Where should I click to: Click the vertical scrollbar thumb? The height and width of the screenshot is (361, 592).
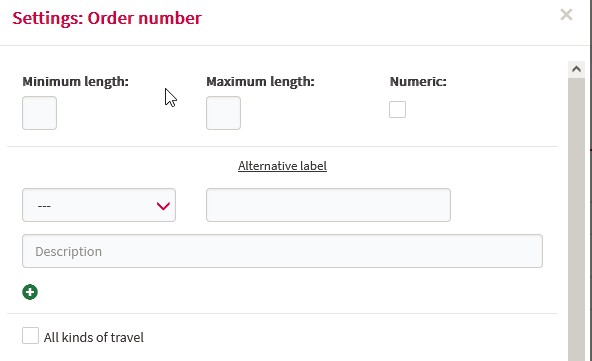(x=576, y=219)
